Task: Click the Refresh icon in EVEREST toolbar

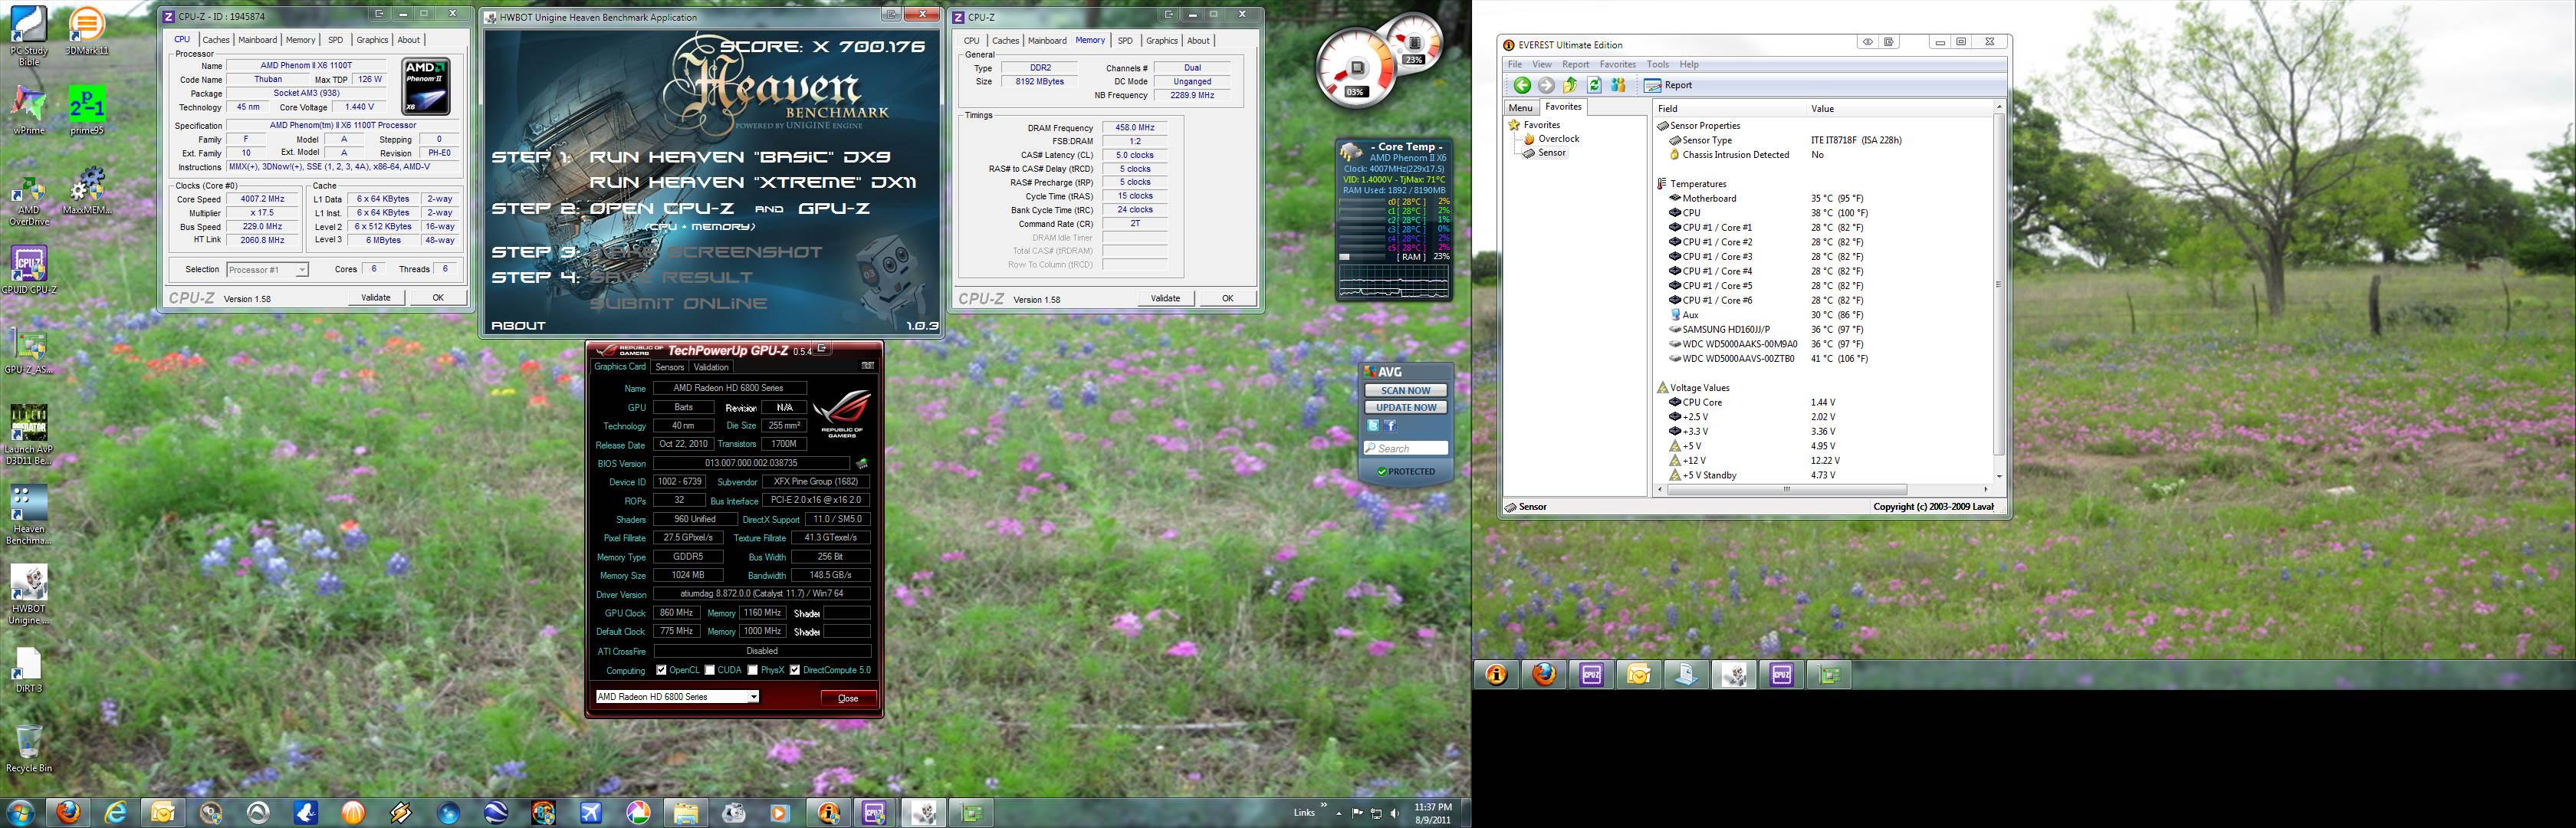Action: [x=1594, y=85]
